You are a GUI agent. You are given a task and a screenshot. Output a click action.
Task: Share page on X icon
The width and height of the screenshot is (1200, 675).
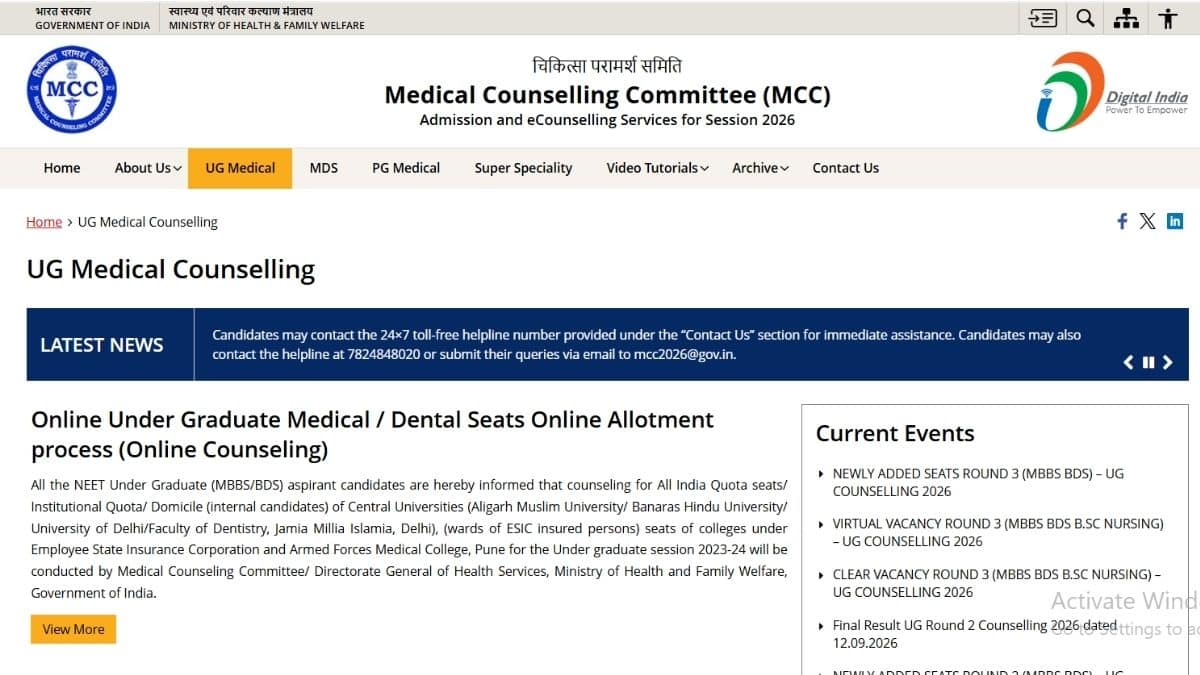pos(1147,221)
